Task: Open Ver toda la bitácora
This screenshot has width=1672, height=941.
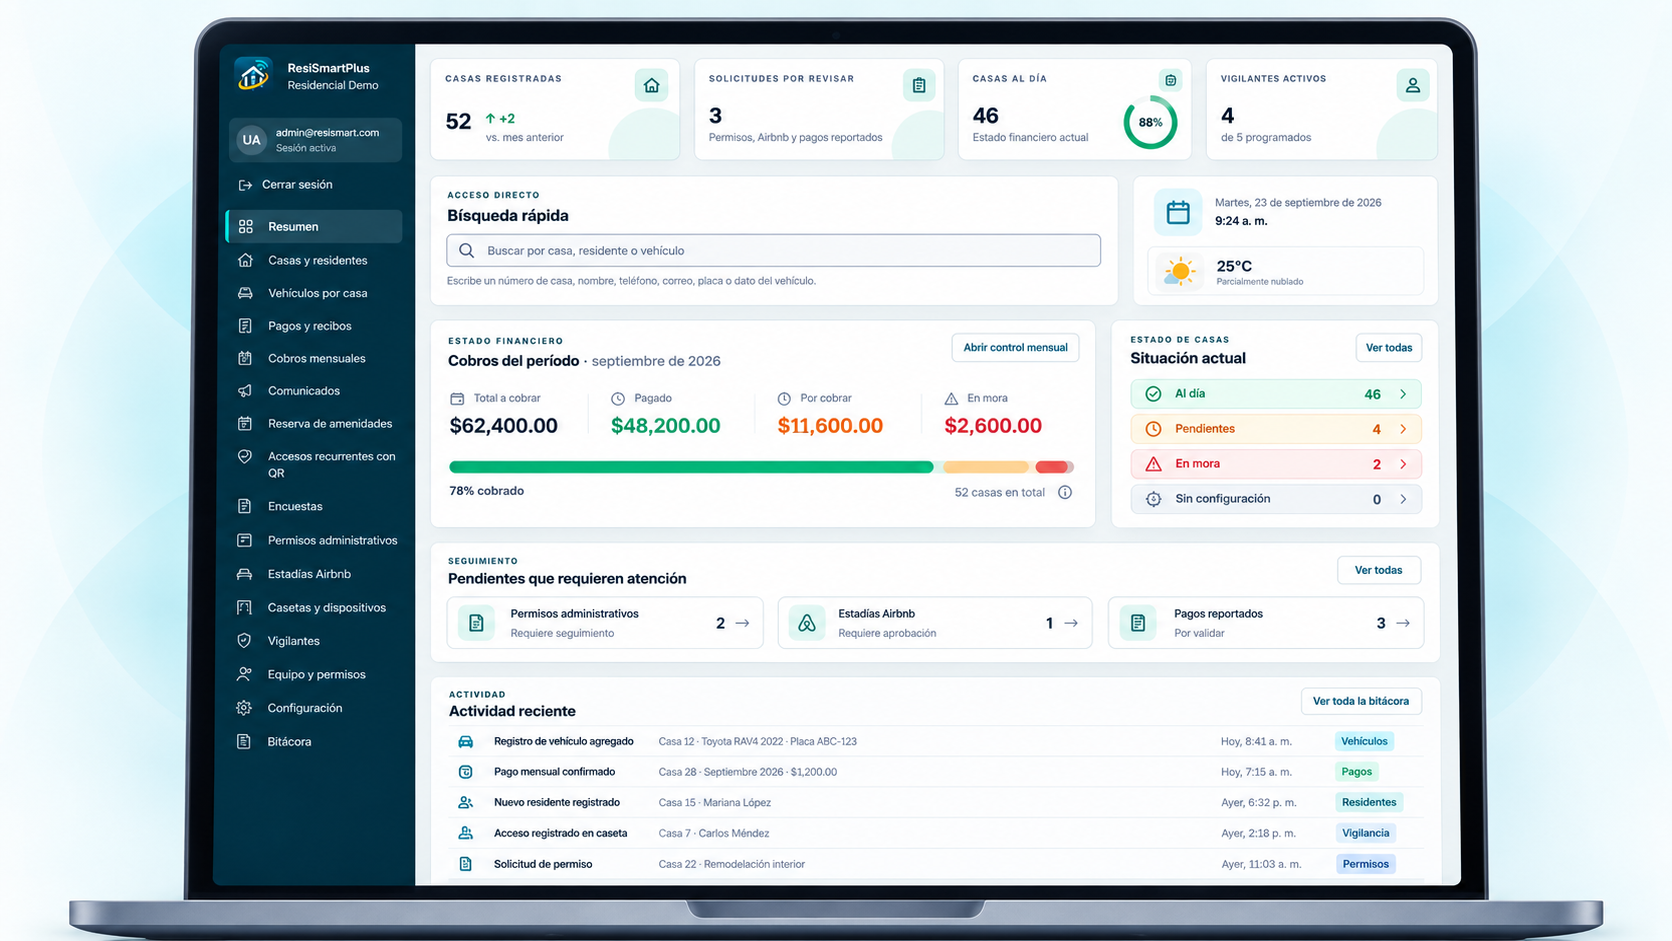Action: point(1361,701)
